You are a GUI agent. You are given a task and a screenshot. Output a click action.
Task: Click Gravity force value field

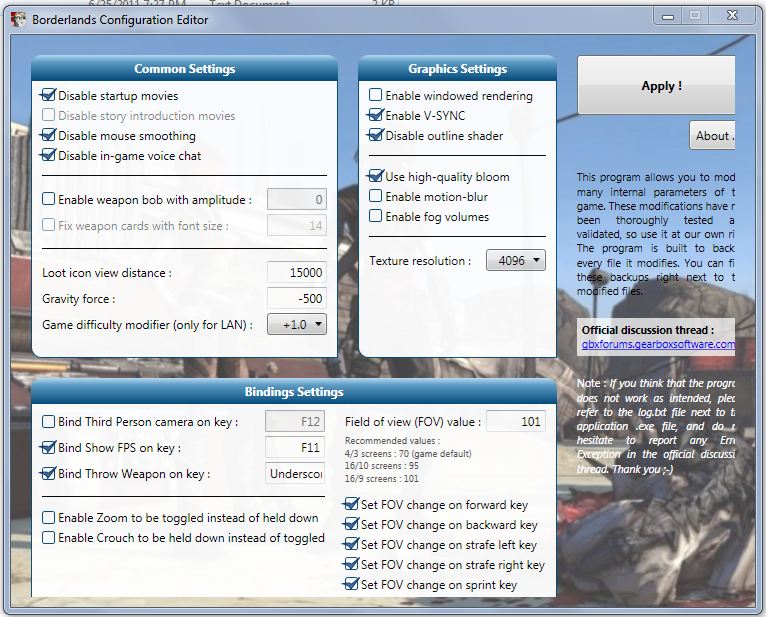pyautogui.click(x=297, y=298)
